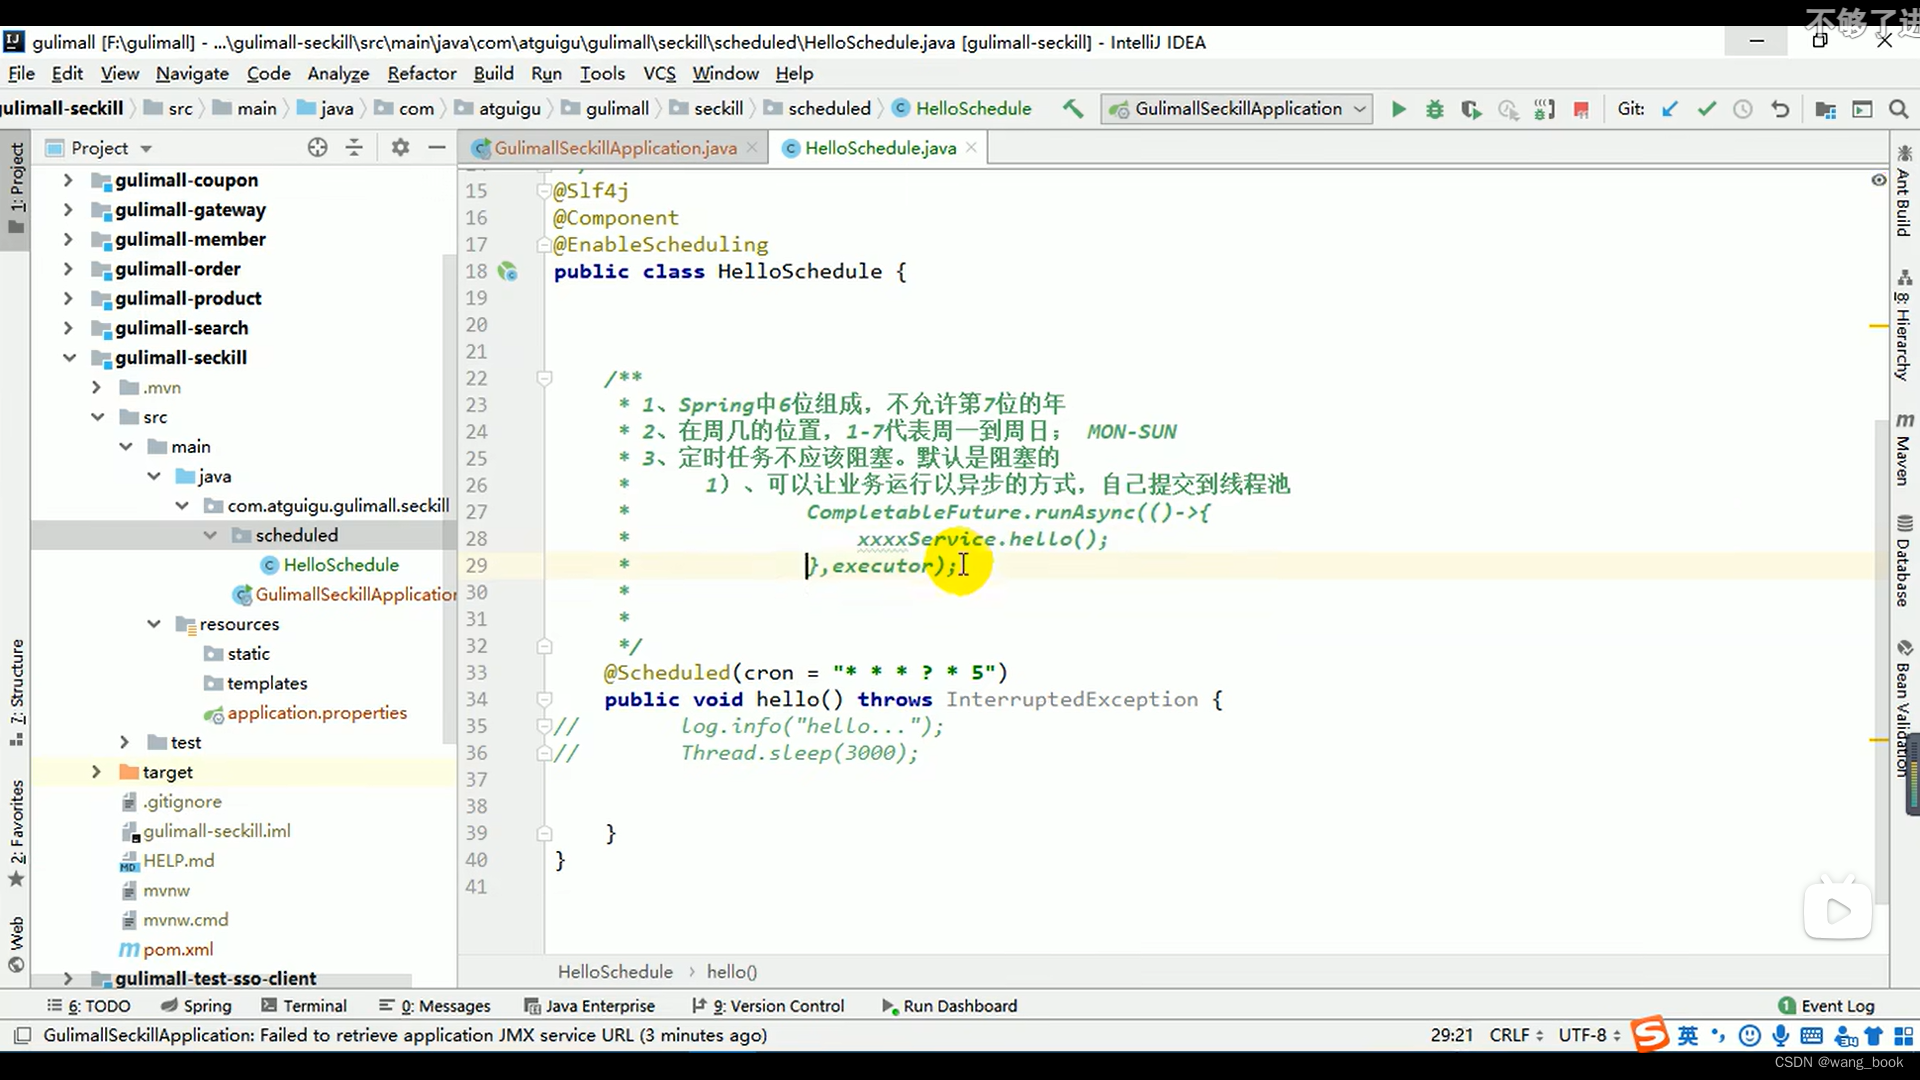Collapse the src folder

(97, 417)
